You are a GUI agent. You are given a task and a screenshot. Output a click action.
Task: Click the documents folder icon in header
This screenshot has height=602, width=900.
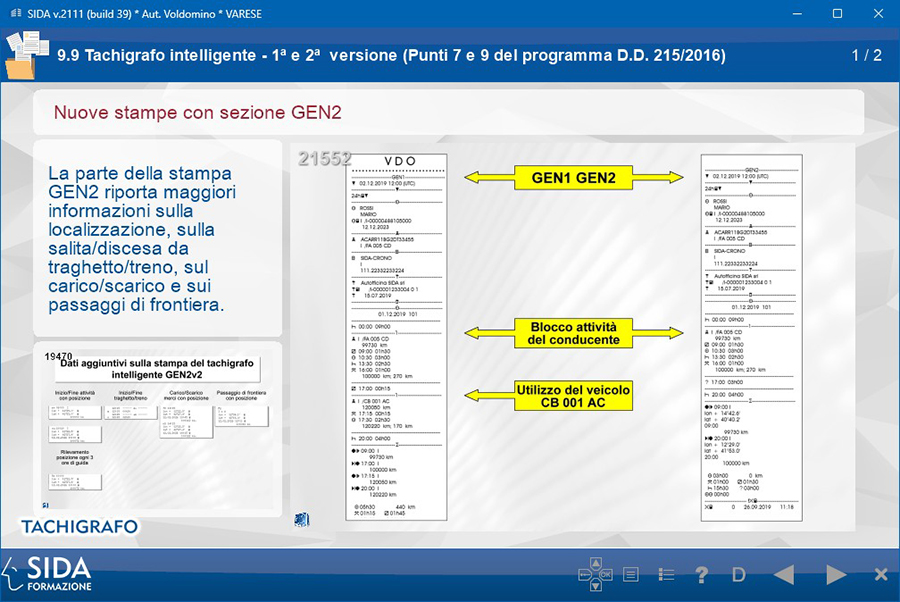point(25,56)
